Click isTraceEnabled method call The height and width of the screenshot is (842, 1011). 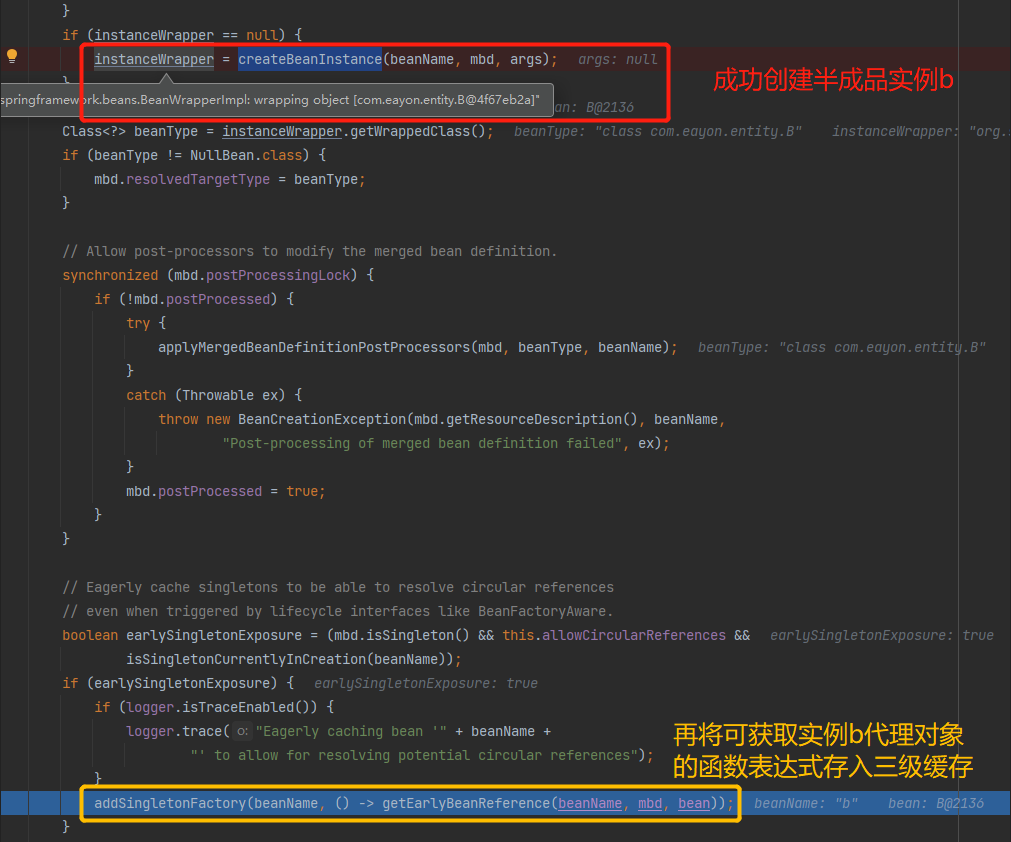click(238, 707)
